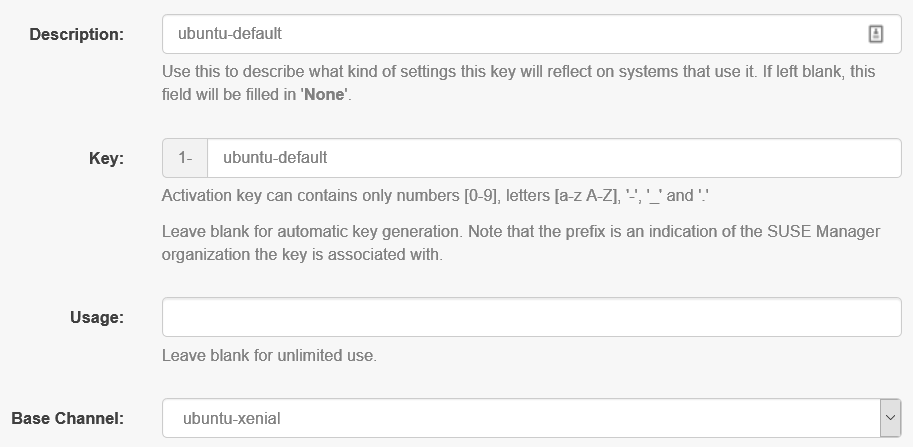Open the ubuntu-xenial Base Channel combo box
The image size is (913, 447).
click(520, 418)
